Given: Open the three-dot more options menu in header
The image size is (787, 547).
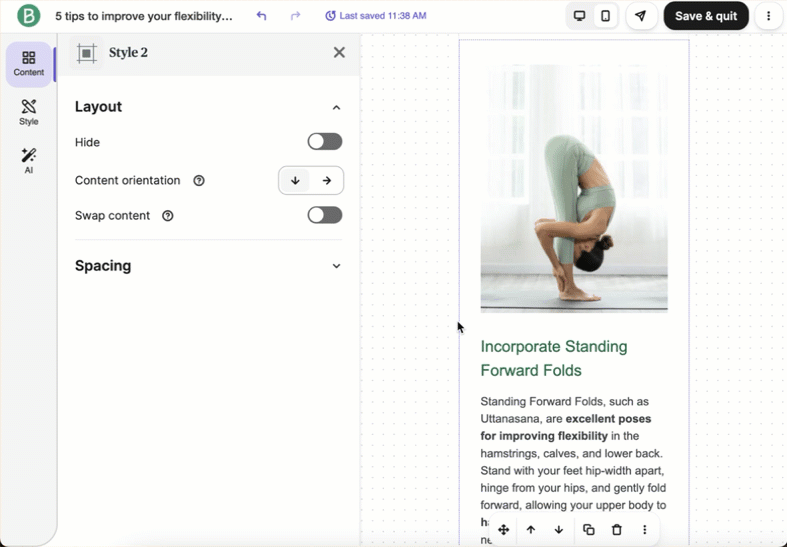Looking at the screenshot, I should pyautogui.click(x=768, y=16).
